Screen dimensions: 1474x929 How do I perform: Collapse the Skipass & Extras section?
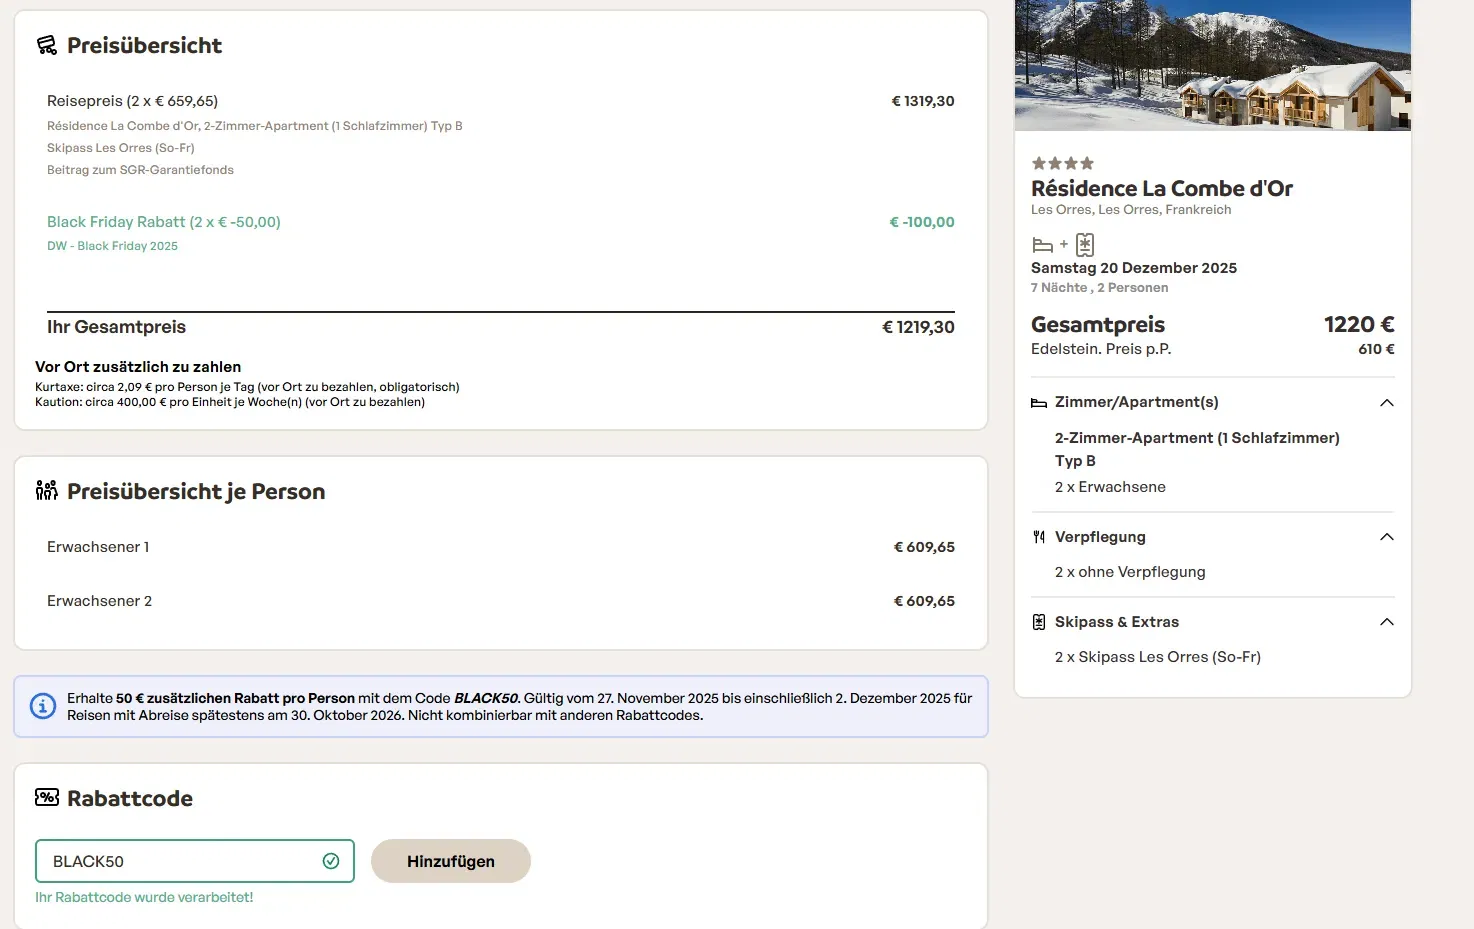(1386, 622)
